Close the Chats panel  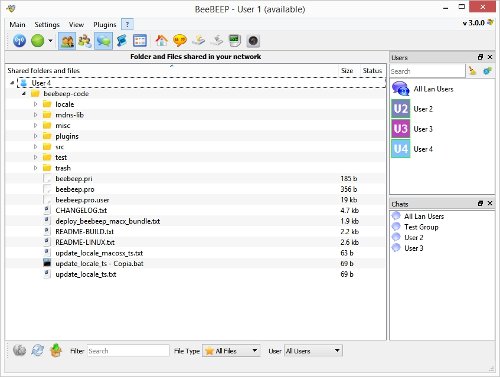(x=490, y=203)
